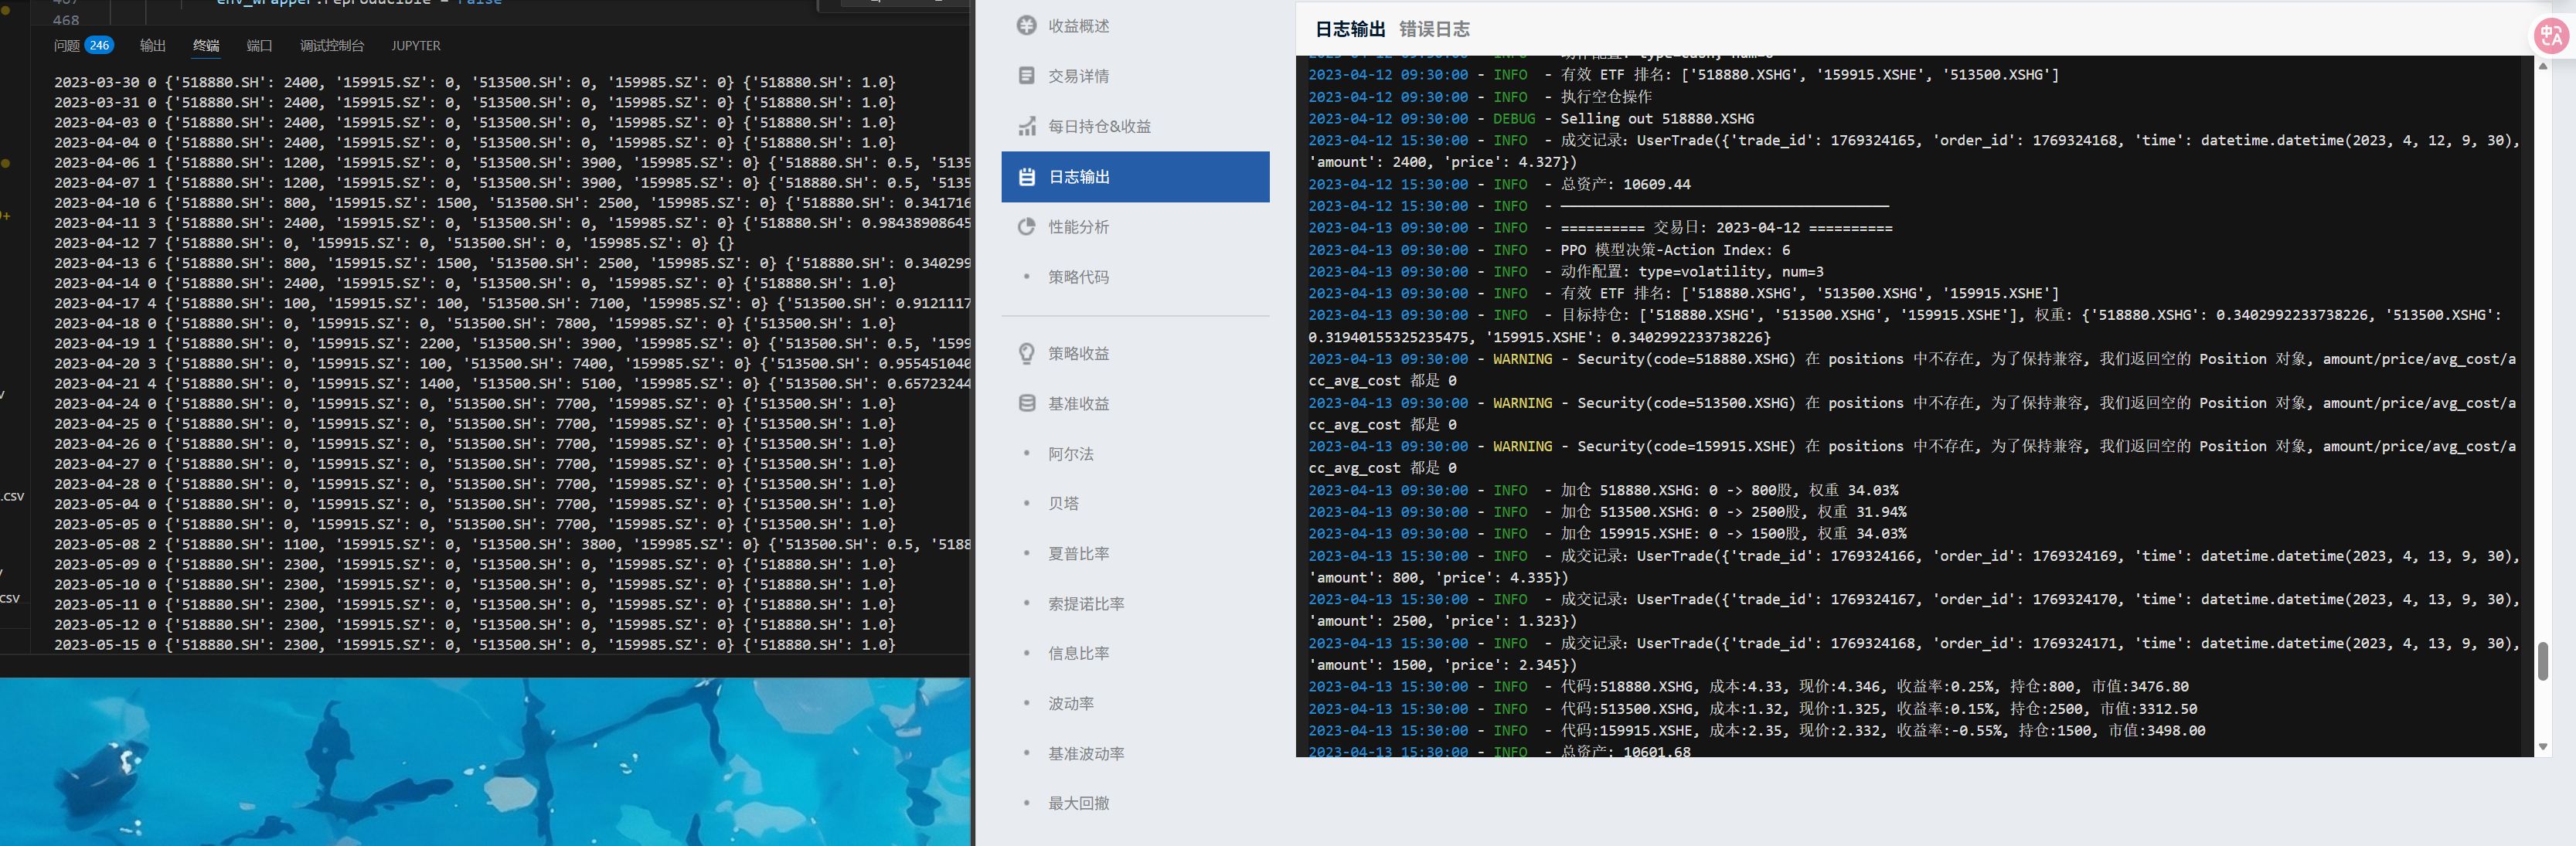This screenshot has width=2576, height=846.
Task: Click the log scrollbar up arrow
Action: click(x=2542, y=66)
